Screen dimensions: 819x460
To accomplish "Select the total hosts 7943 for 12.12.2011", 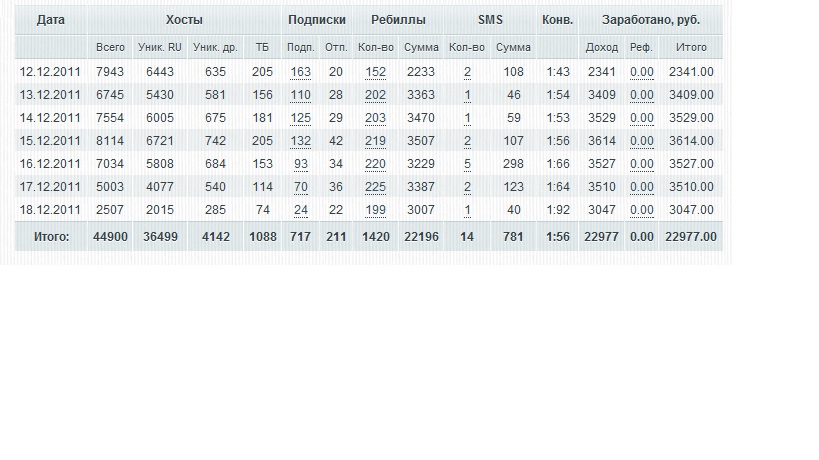I will (110, 72).
